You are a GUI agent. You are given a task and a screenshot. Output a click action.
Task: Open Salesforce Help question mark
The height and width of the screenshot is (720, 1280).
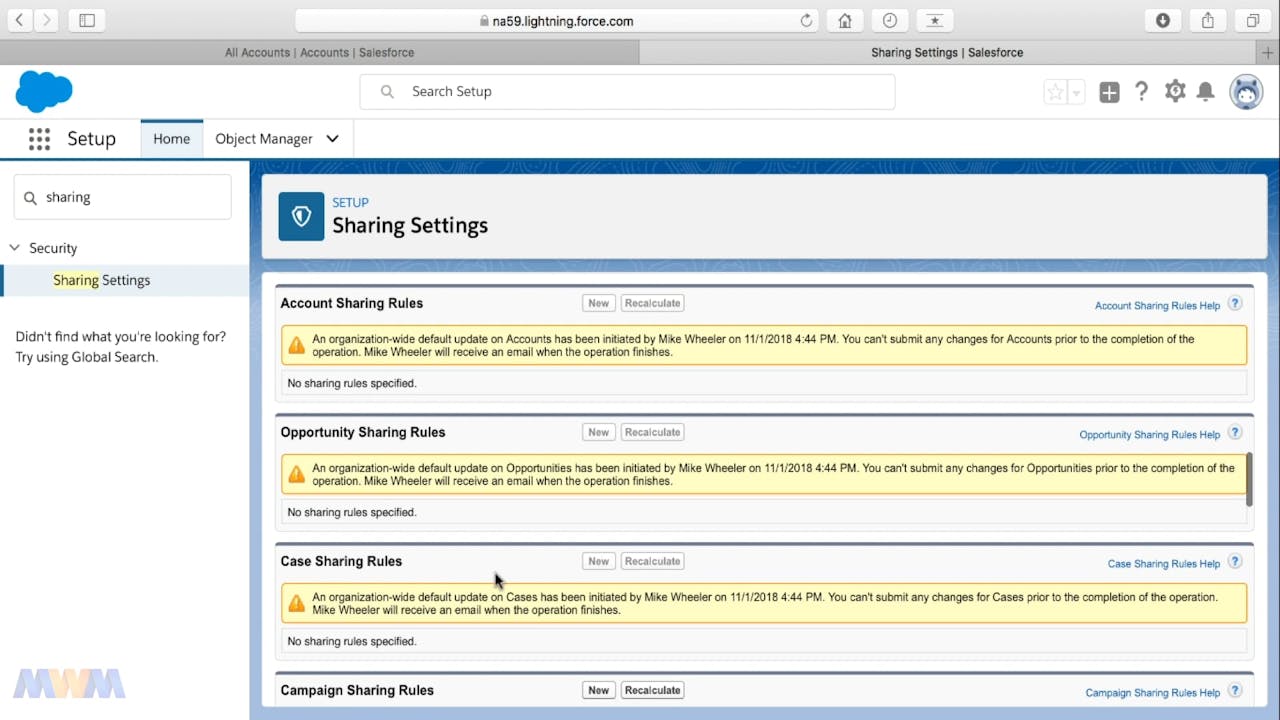tap(1141, 92)
